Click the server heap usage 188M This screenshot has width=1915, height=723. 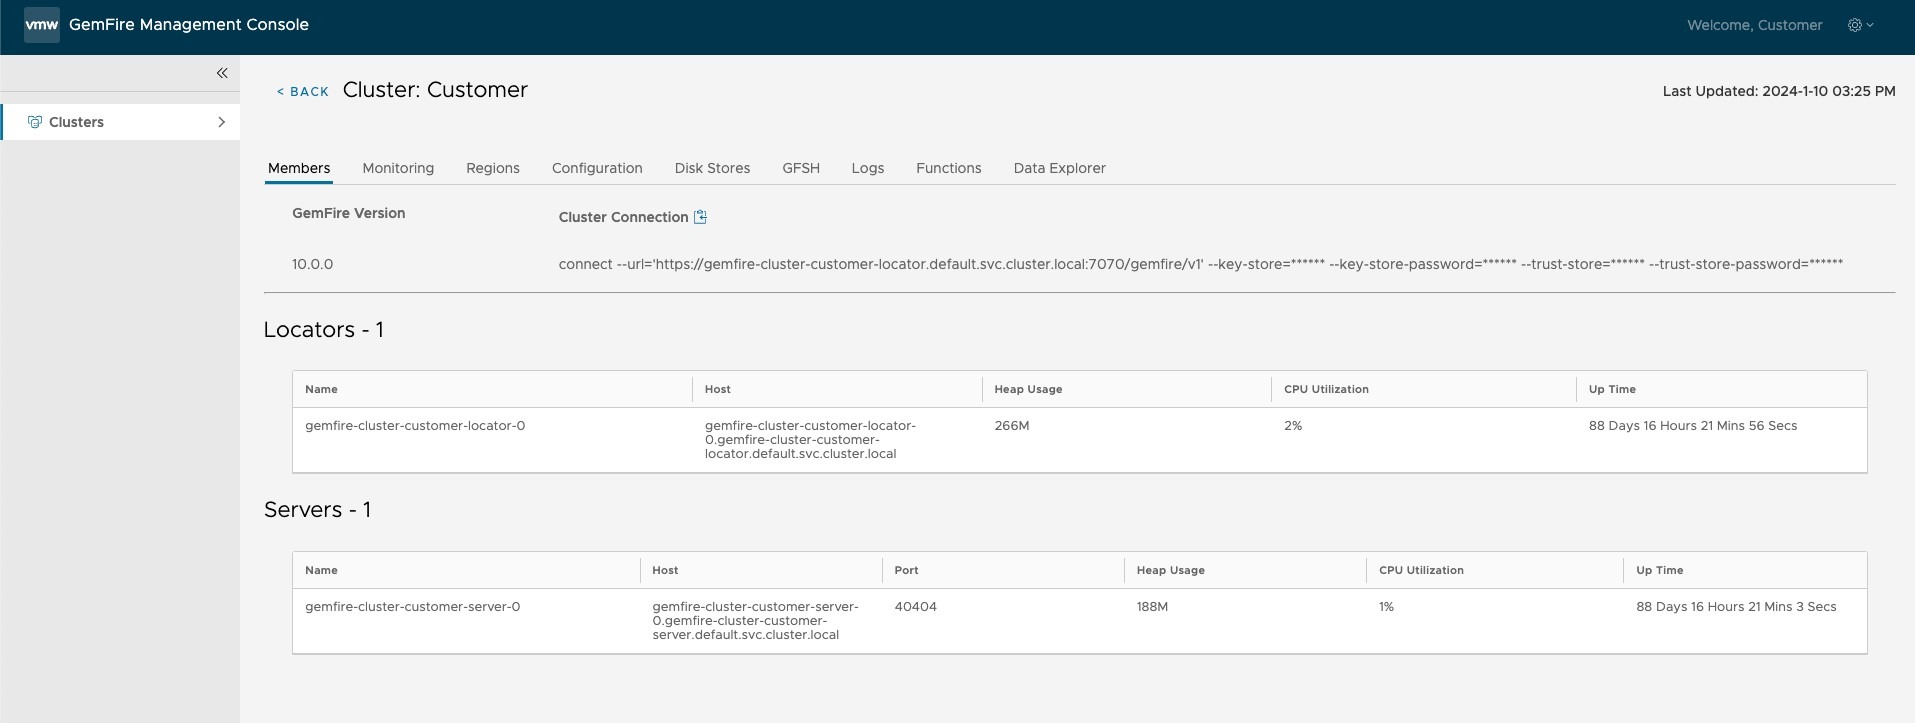tap(1152, 607)
